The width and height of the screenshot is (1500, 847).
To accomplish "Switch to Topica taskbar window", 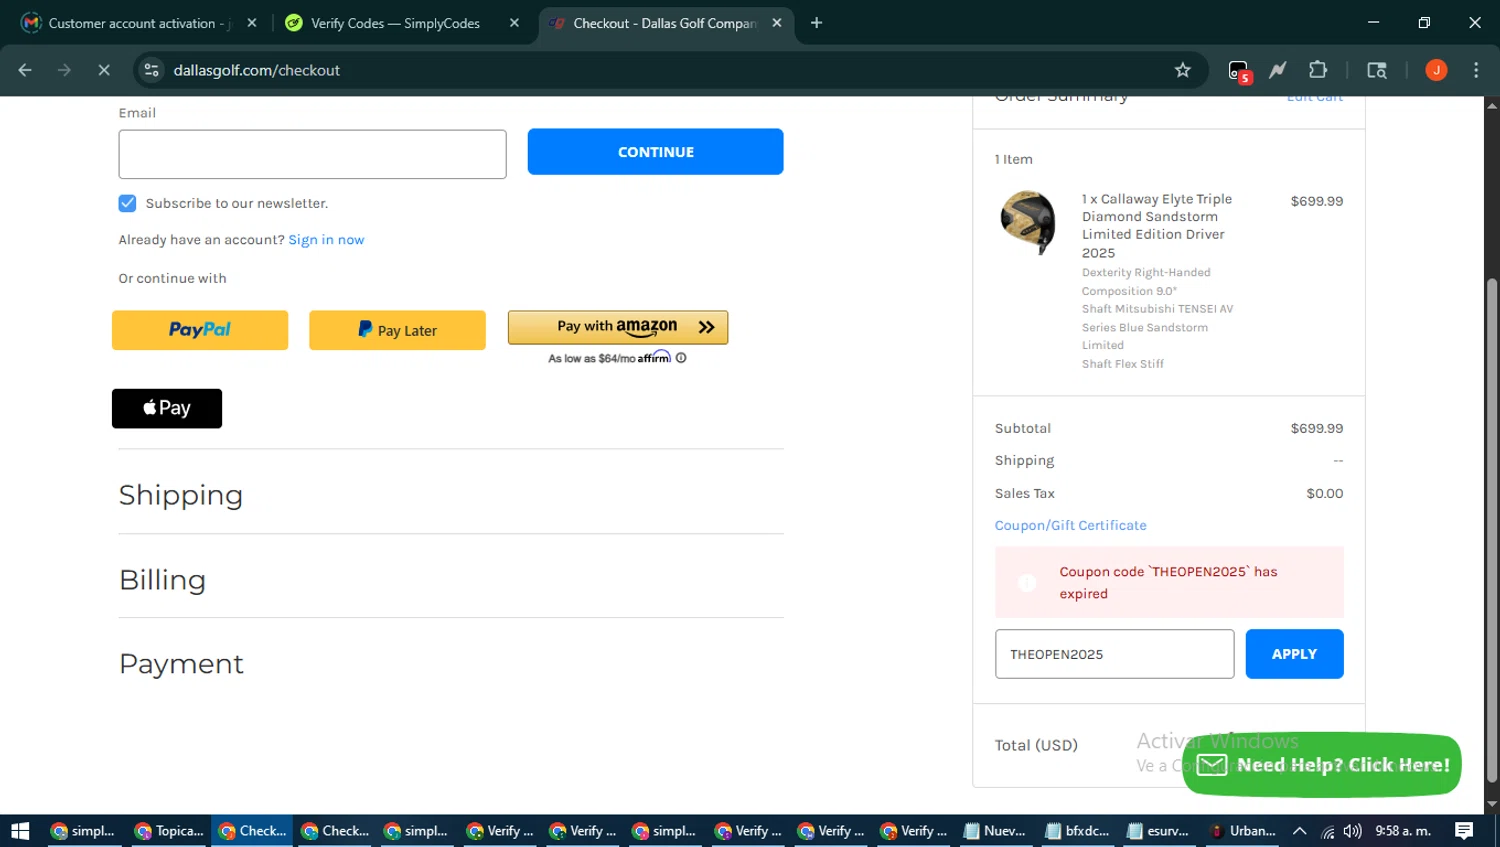I will [x=169, y=831].
